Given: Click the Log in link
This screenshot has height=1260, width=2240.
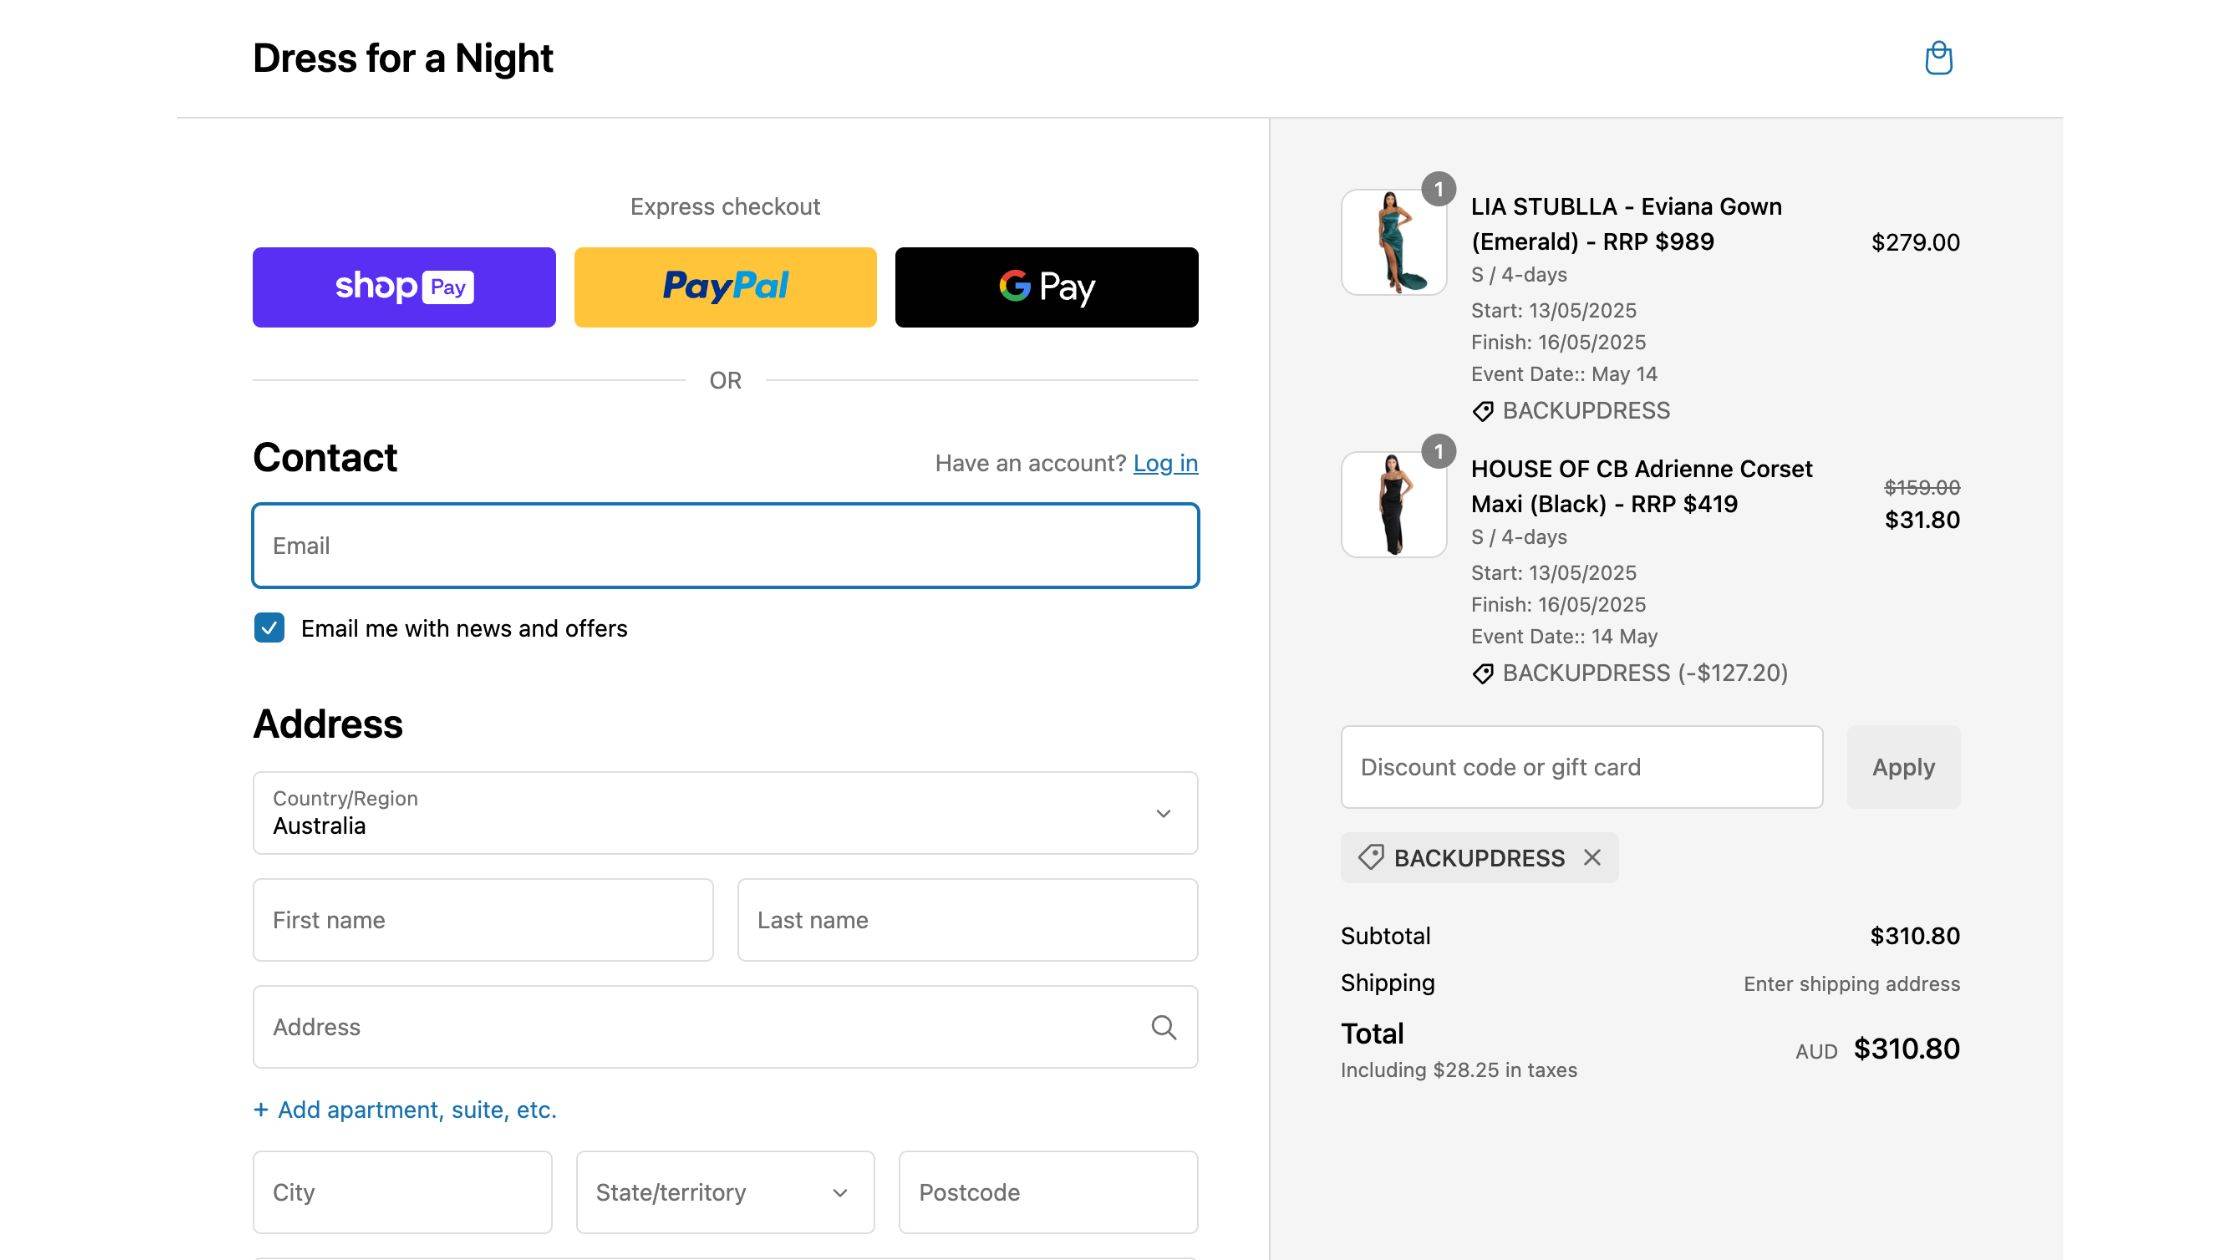Looking at the screenshot, I should tap(1165, 463).
